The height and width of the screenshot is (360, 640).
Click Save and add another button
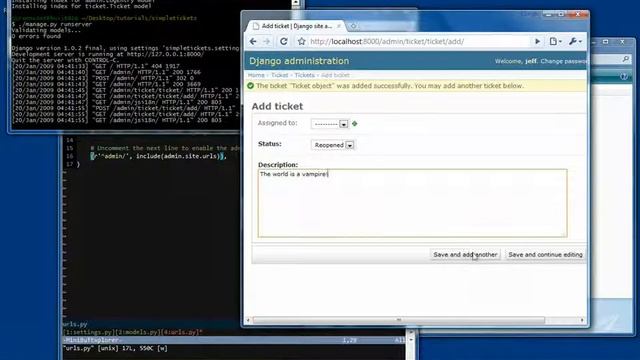coord(465,255)
